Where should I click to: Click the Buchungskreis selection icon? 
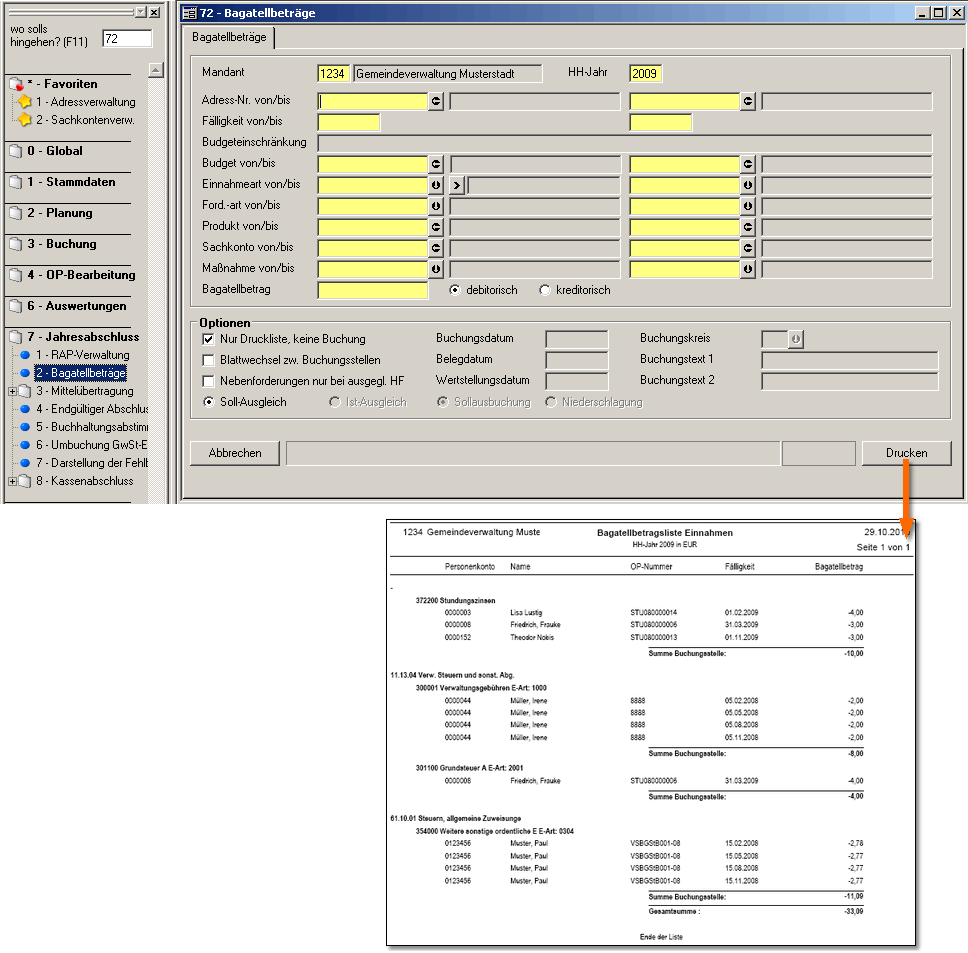(795, 339)
